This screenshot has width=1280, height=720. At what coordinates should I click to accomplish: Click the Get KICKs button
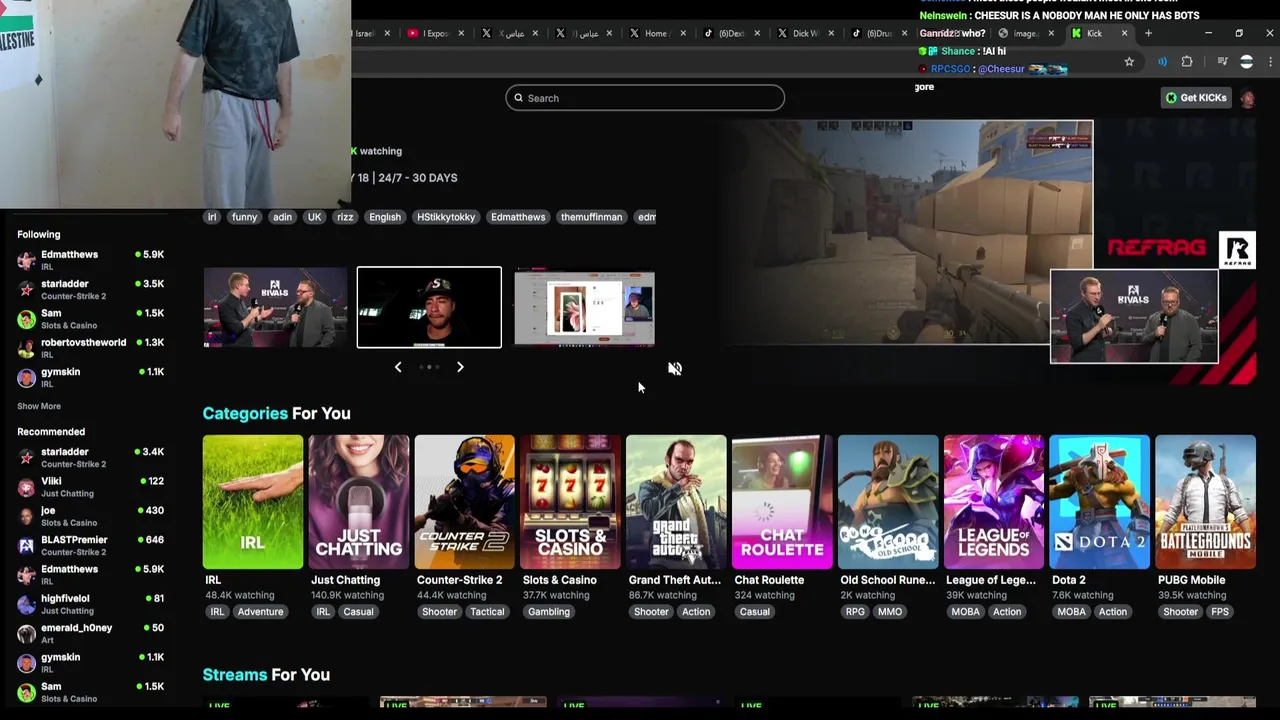tap(1195, 98)
